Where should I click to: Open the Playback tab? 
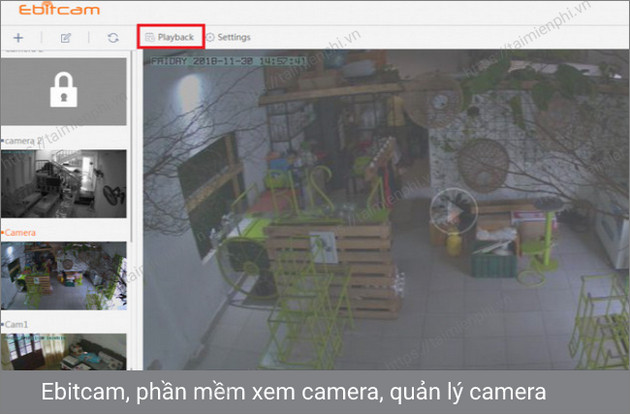[170, 37]
